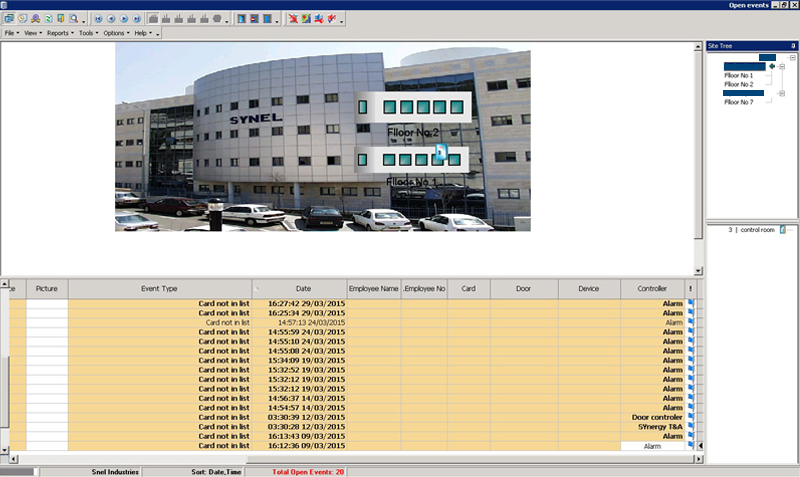Click the green arrow marker in Site Tree

tap(771, 66)
